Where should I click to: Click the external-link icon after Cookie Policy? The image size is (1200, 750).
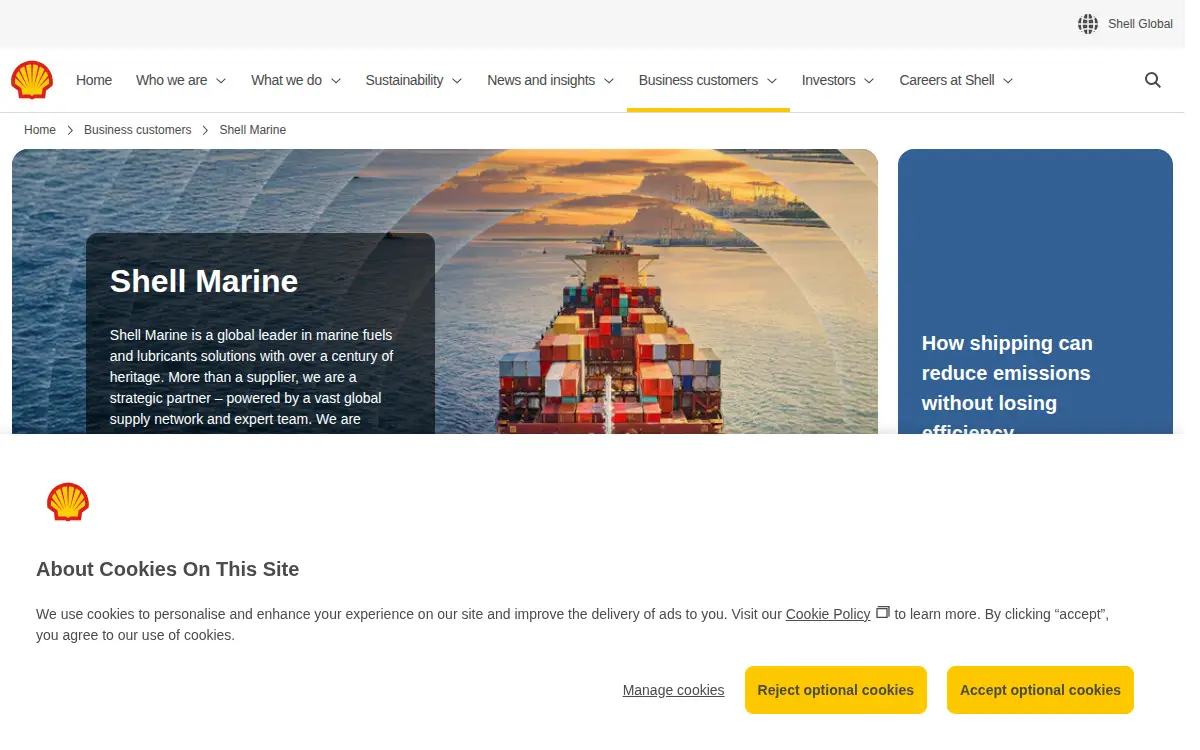click(882, 612)
